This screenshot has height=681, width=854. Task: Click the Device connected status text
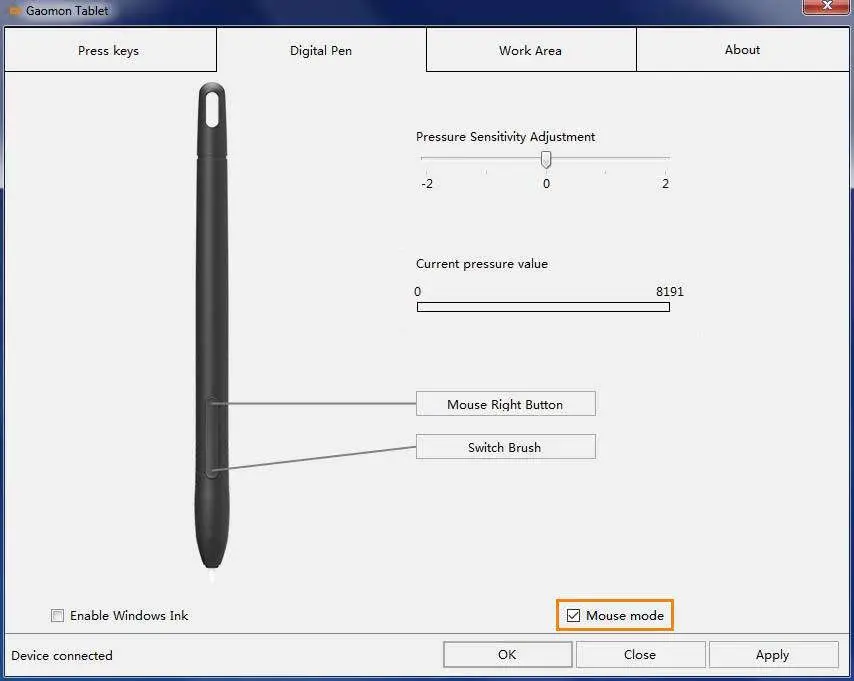tap(62, 655)
